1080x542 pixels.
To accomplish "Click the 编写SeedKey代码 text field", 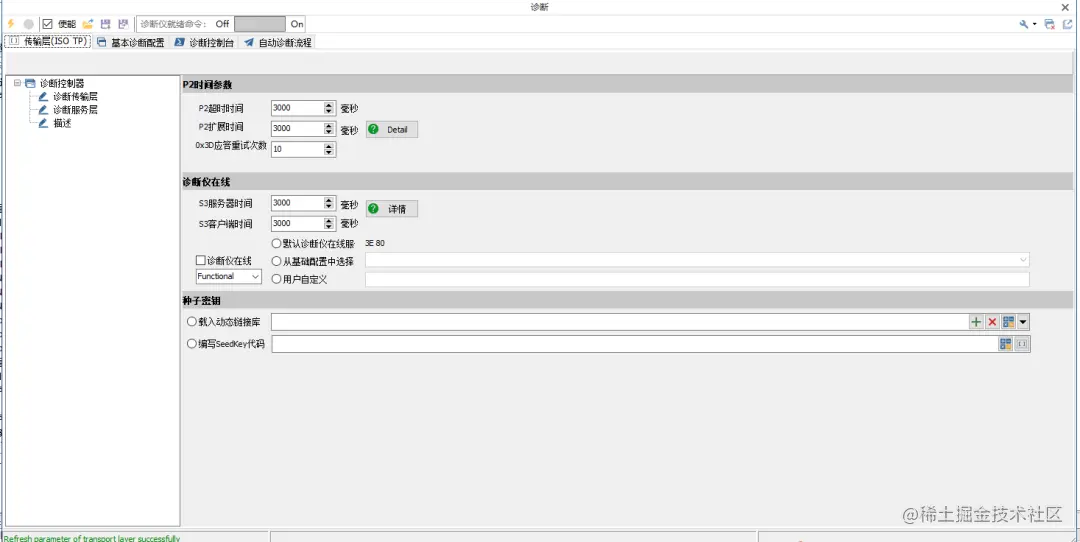I will (635, 344).
